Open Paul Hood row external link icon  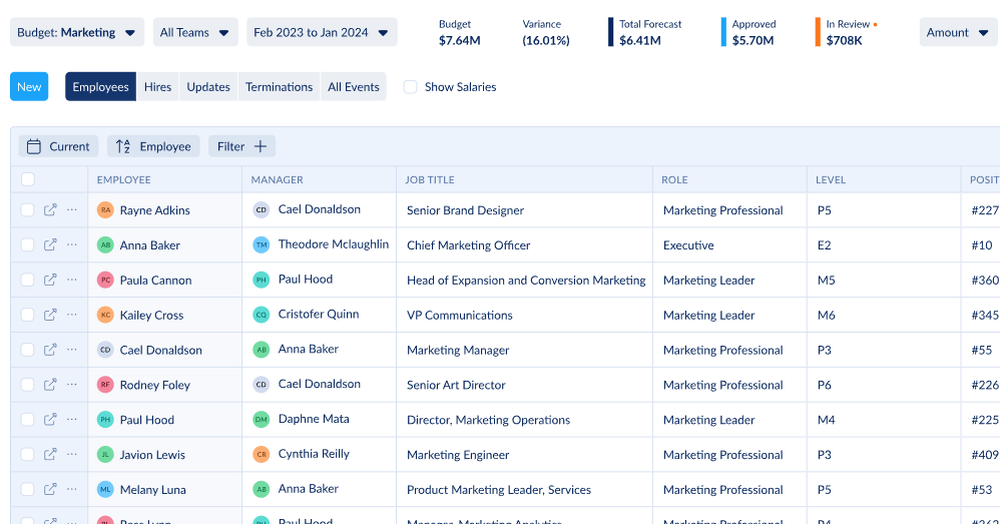[50, 419]
